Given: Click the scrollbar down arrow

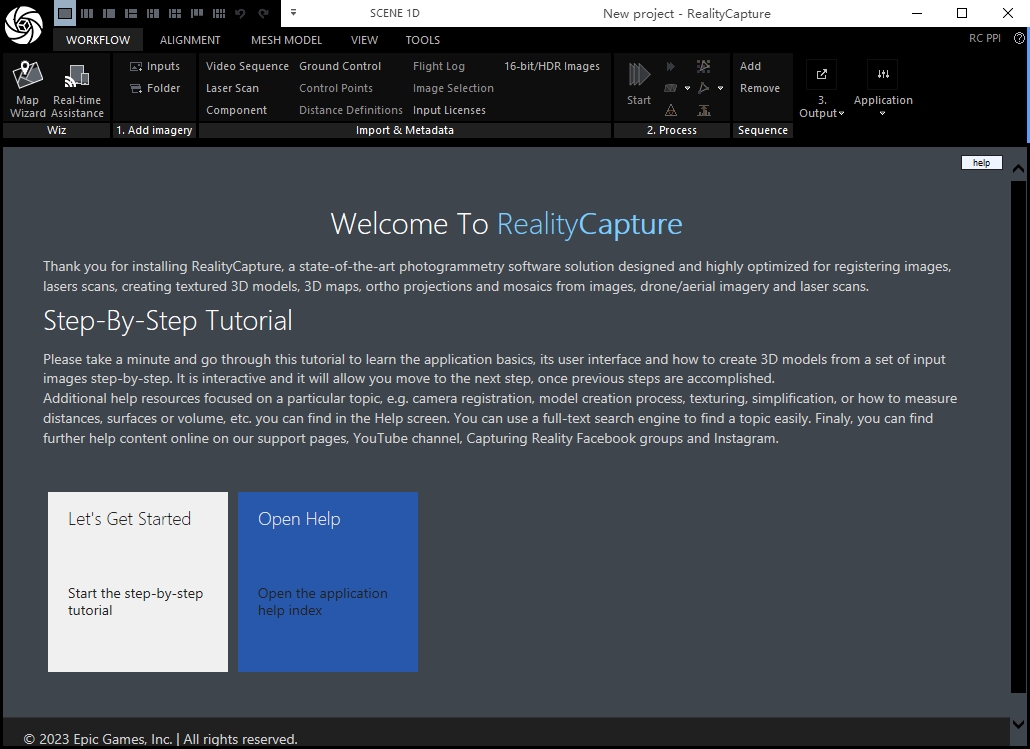Looking at the screenshot, I should click(x=1018, y=724).
